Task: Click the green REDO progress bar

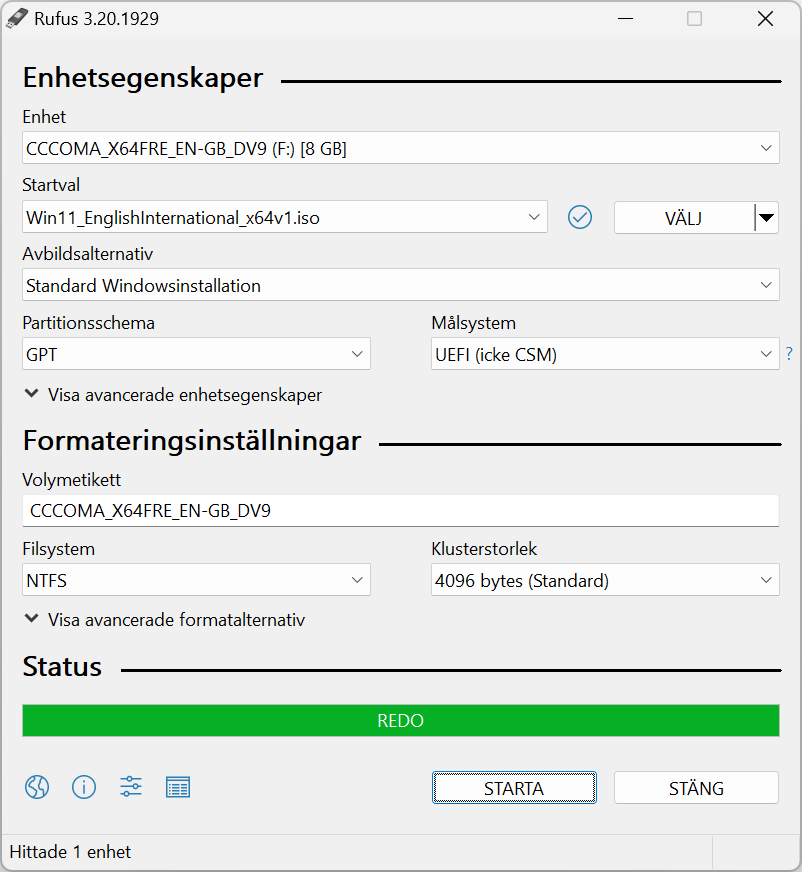Action: tap(400, 720)
